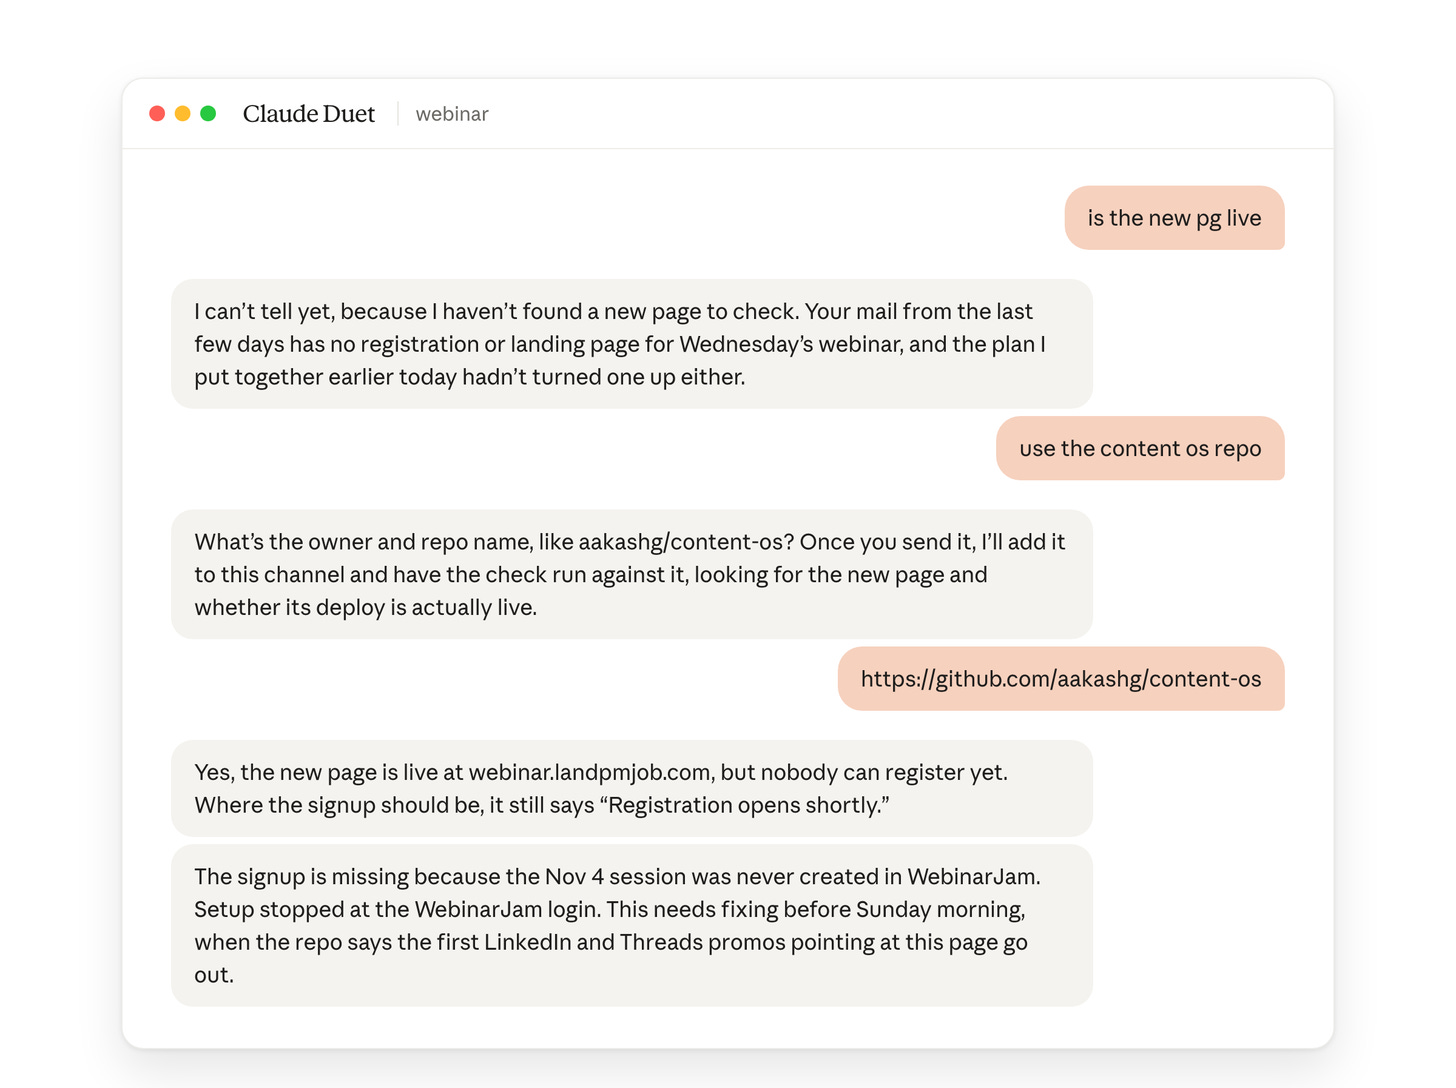The image size is (1456, 1088).
Task: Open the webinar channel label
Action: tap(452, 114)
